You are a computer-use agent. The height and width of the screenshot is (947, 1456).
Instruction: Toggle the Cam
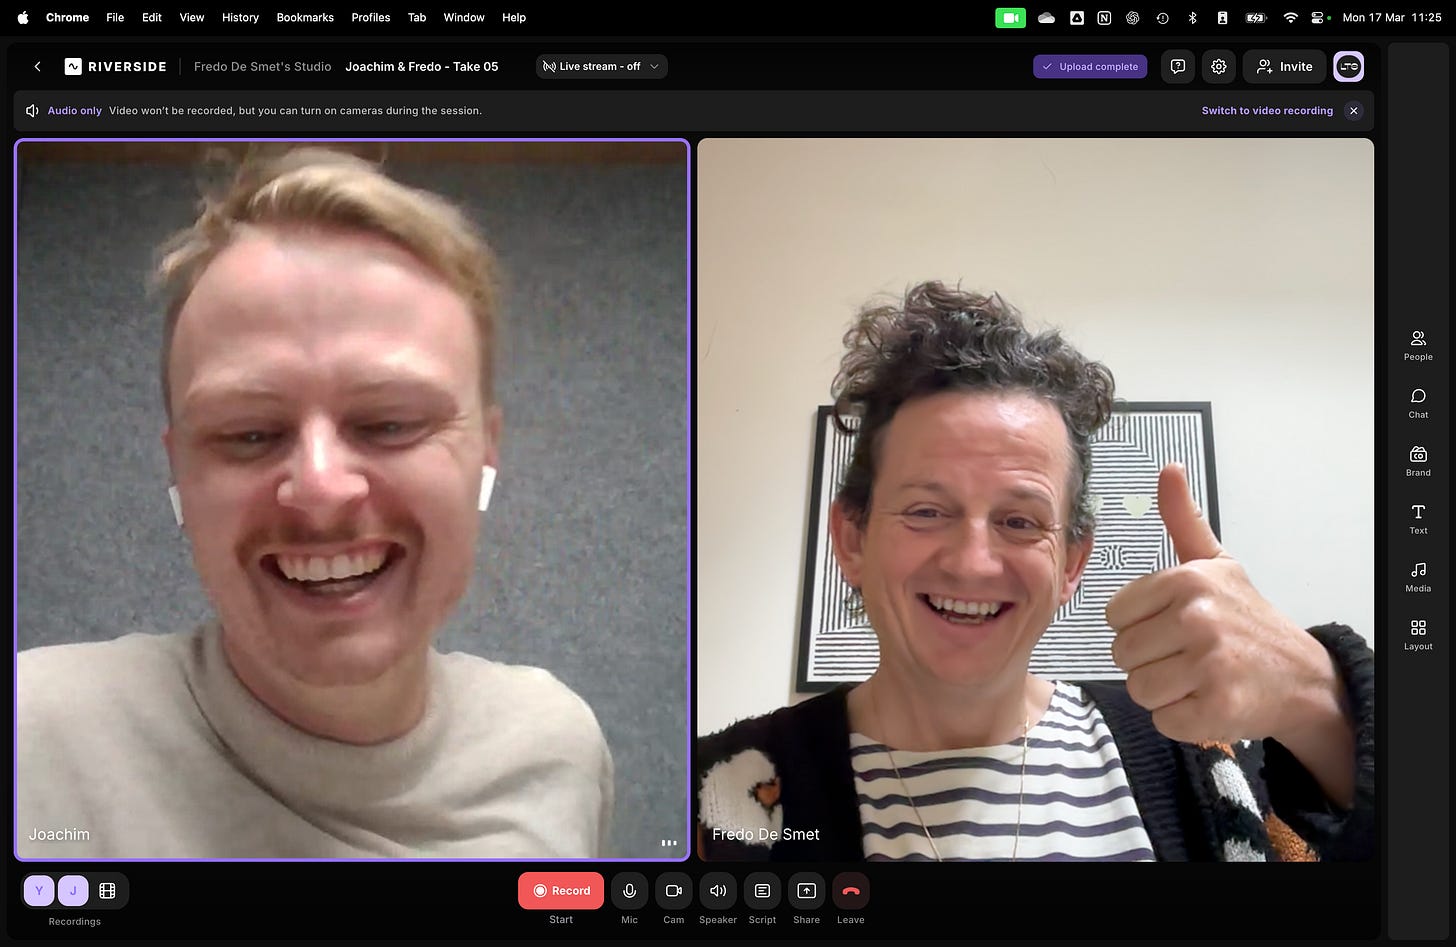pyautogui.click(x=674, y=890)
